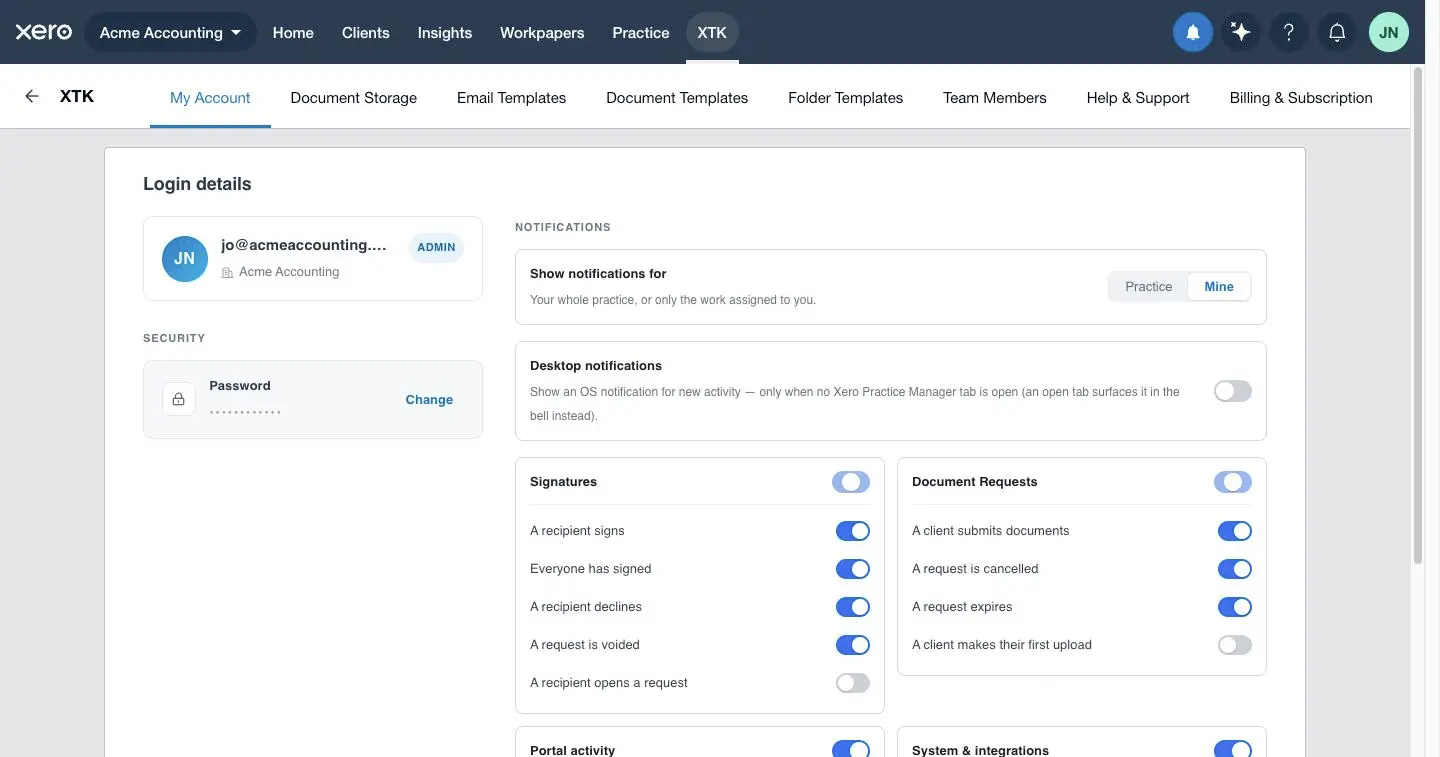Open the Home menu
Viewport: 1440px width, 757px height.
pos(293,32)
